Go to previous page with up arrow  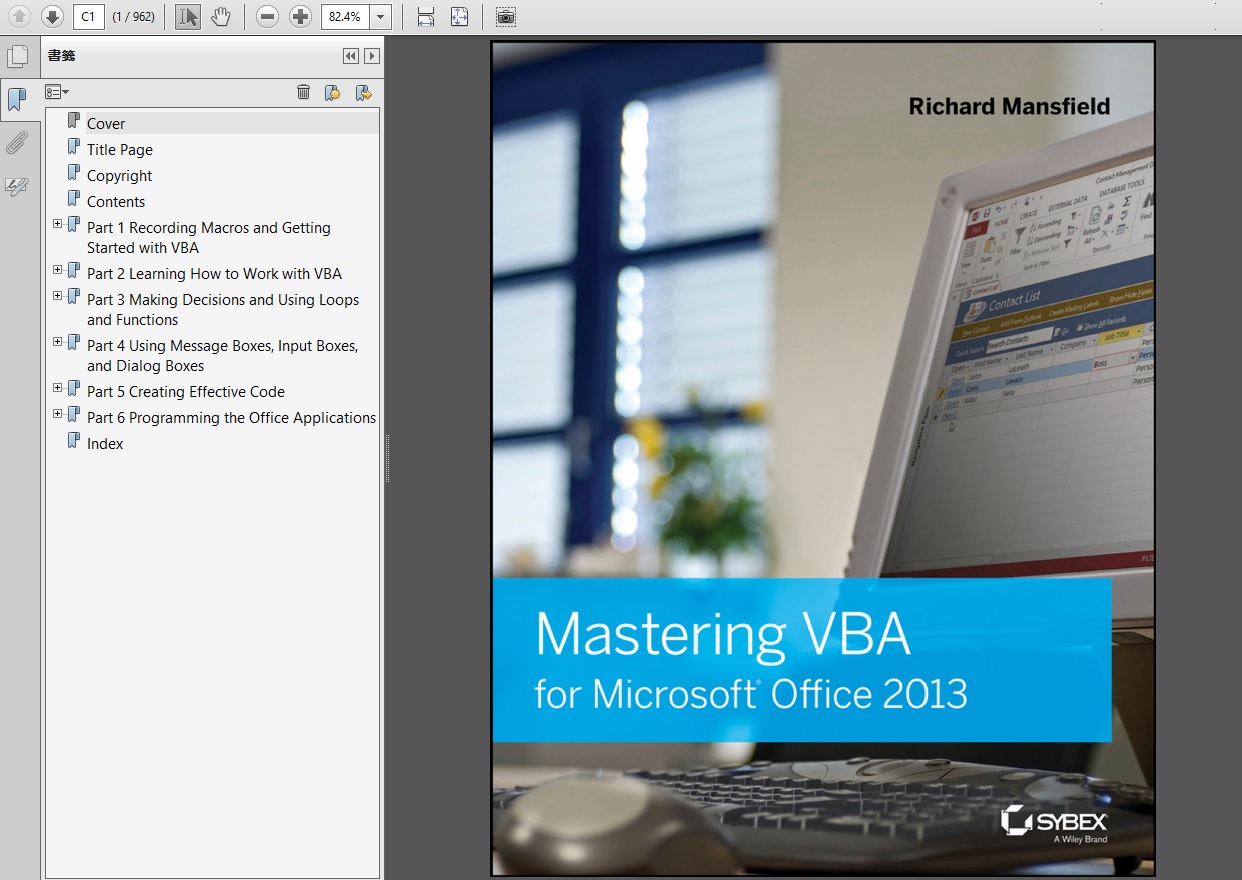[x=20, y=16]
